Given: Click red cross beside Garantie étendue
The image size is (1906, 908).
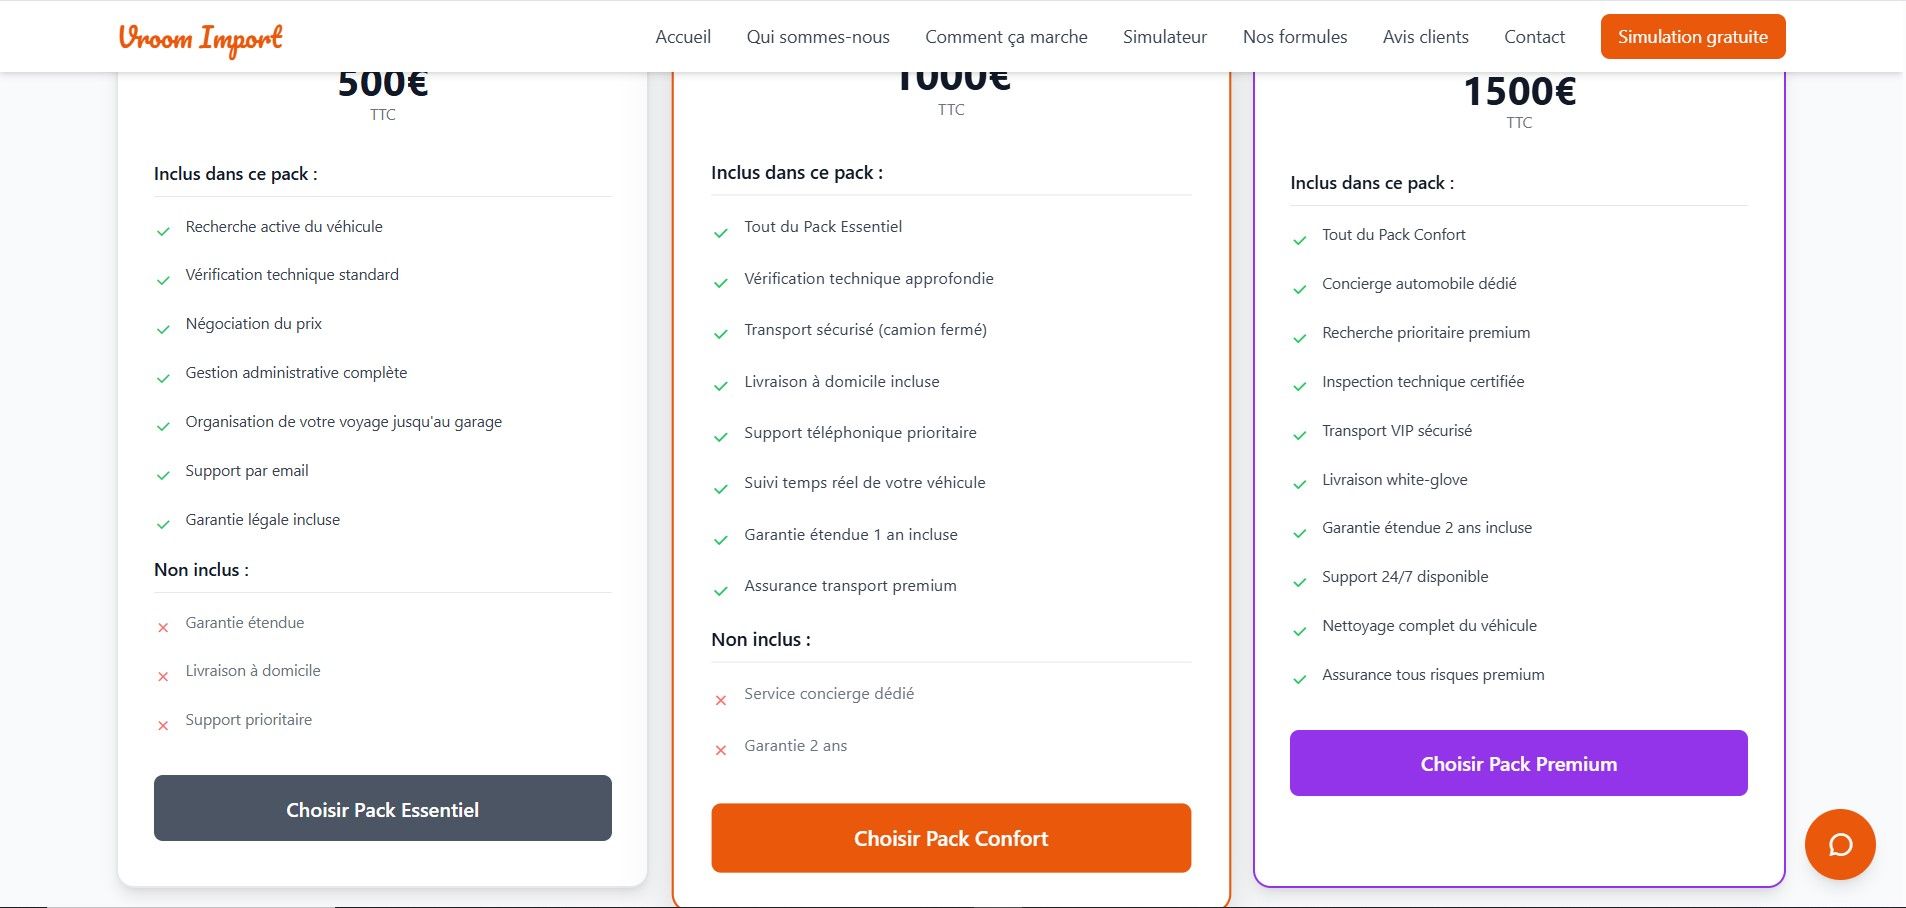Looking at the screenshot, I should pyautogui.click(x=163, y=627).
